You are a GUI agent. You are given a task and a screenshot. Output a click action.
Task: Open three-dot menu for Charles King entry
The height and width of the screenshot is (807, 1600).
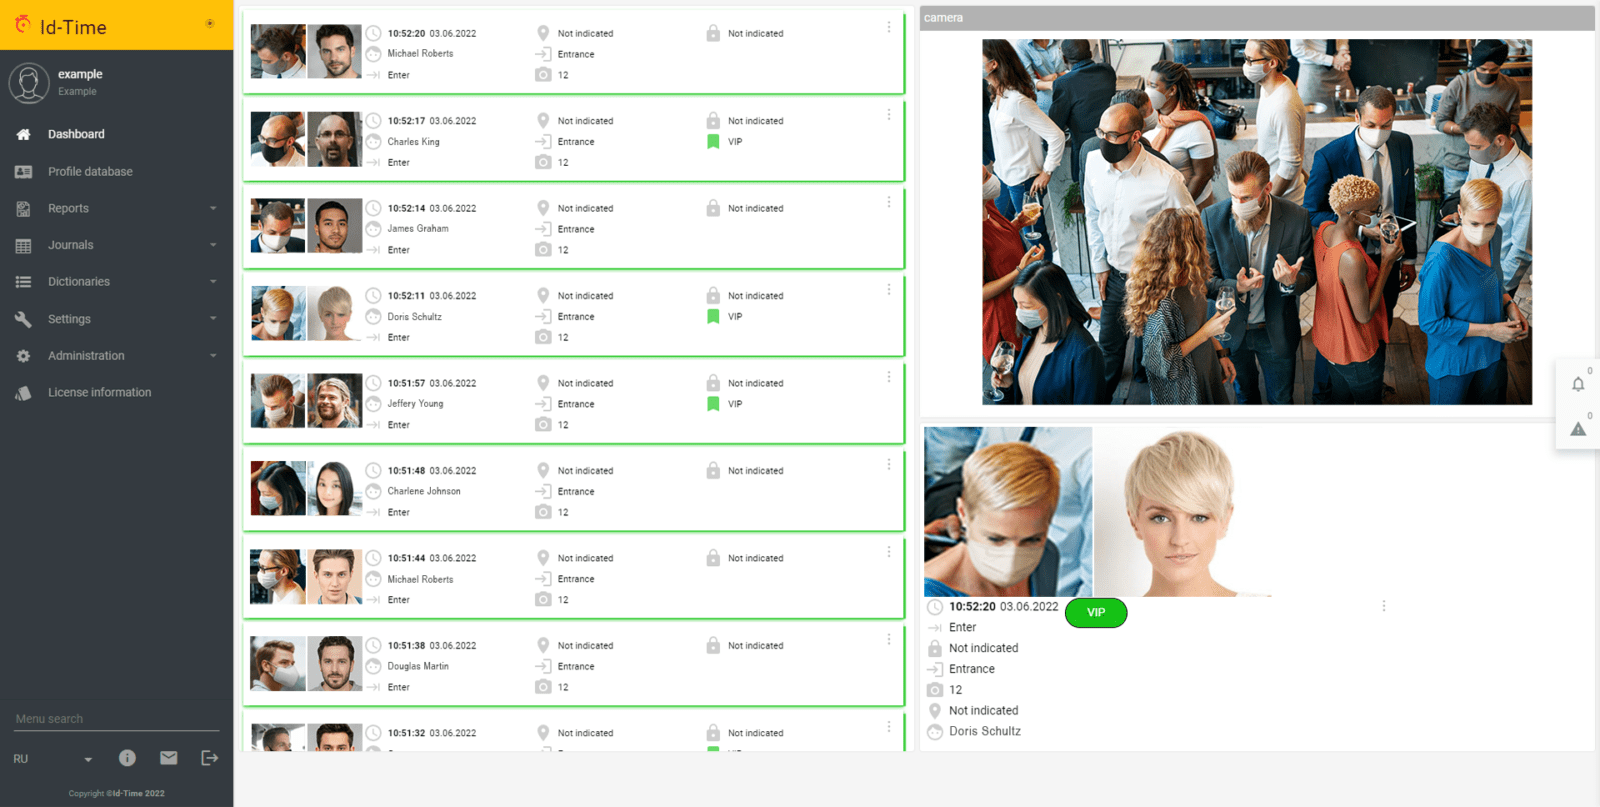coord(888,115)
